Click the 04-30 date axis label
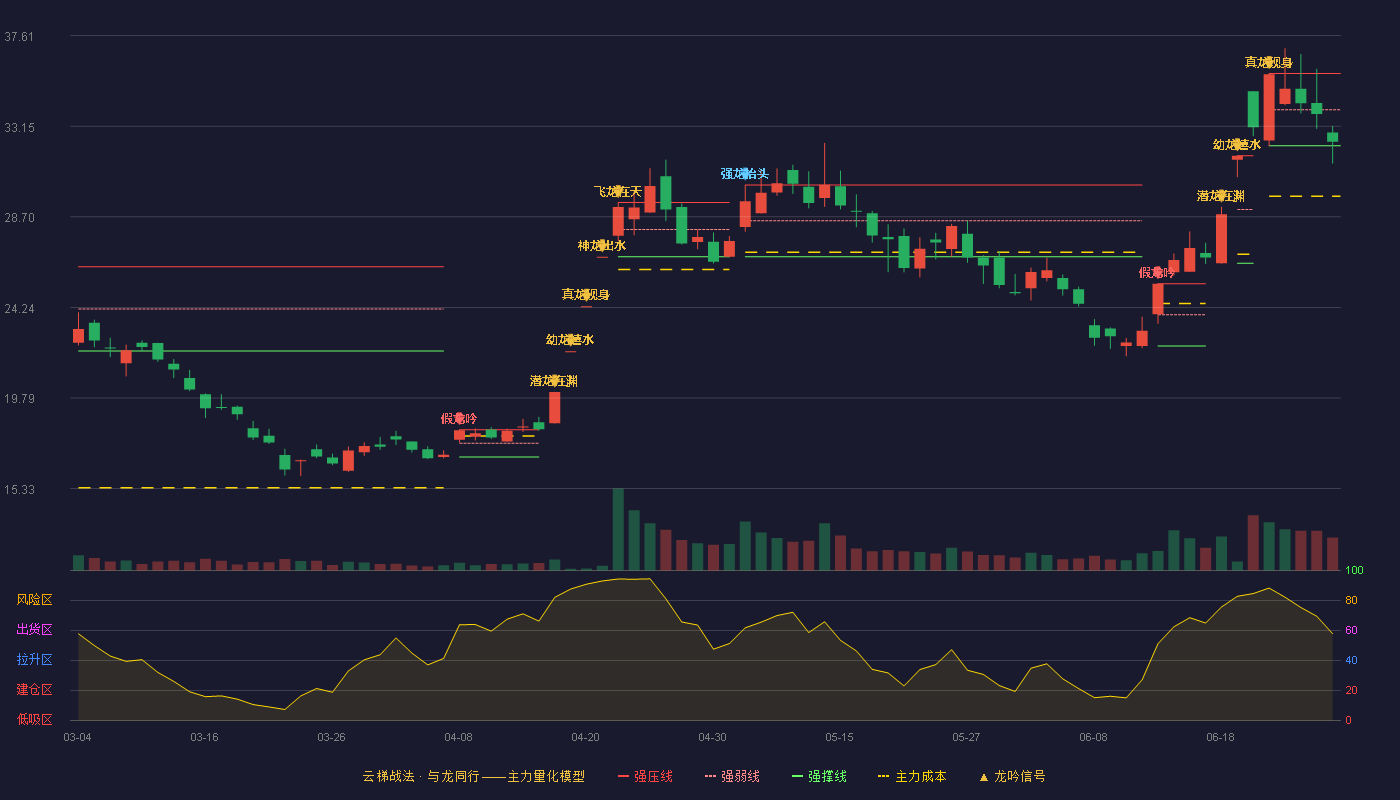This screenshot has width=1400, height=800. tap(712, 737)
